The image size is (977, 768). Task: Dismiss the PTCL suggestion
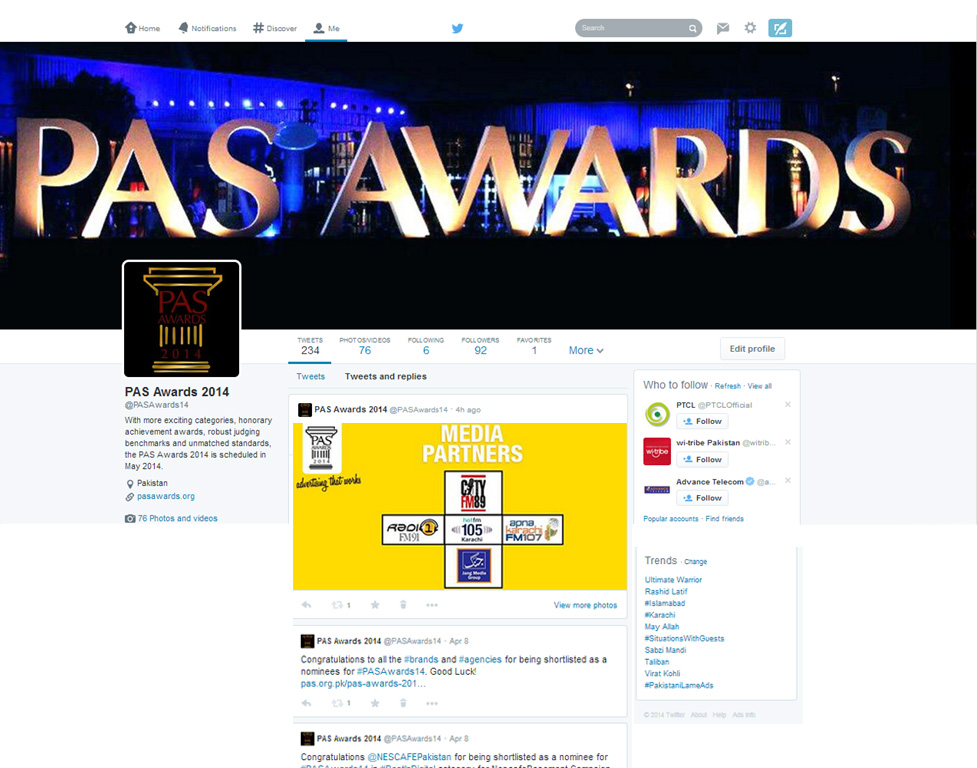(788, 405)
